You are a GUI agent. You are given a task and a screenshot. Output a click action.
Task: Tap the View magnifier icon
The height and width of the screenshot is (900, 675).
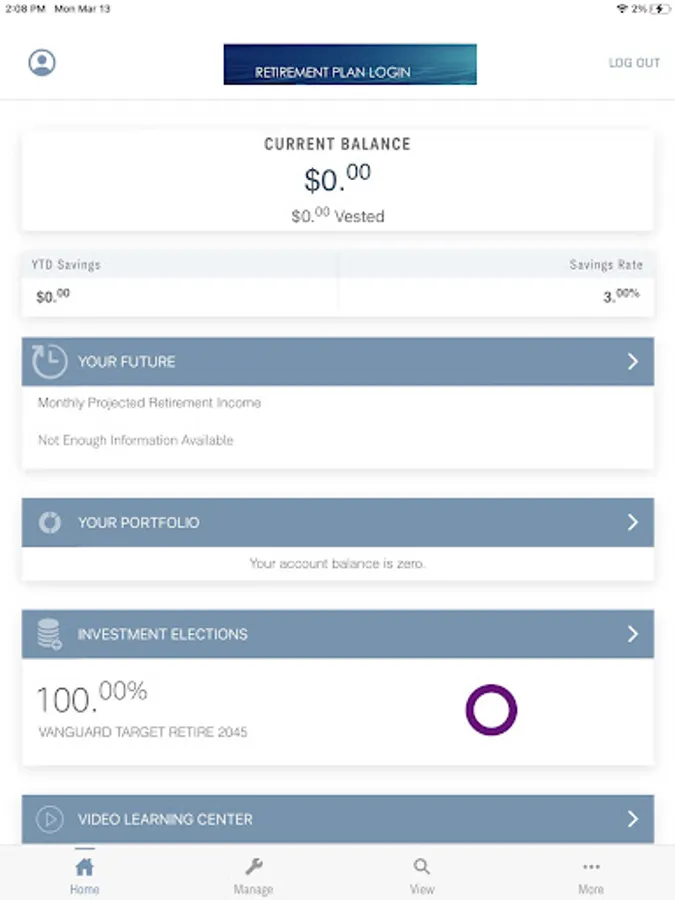(422, 867)
